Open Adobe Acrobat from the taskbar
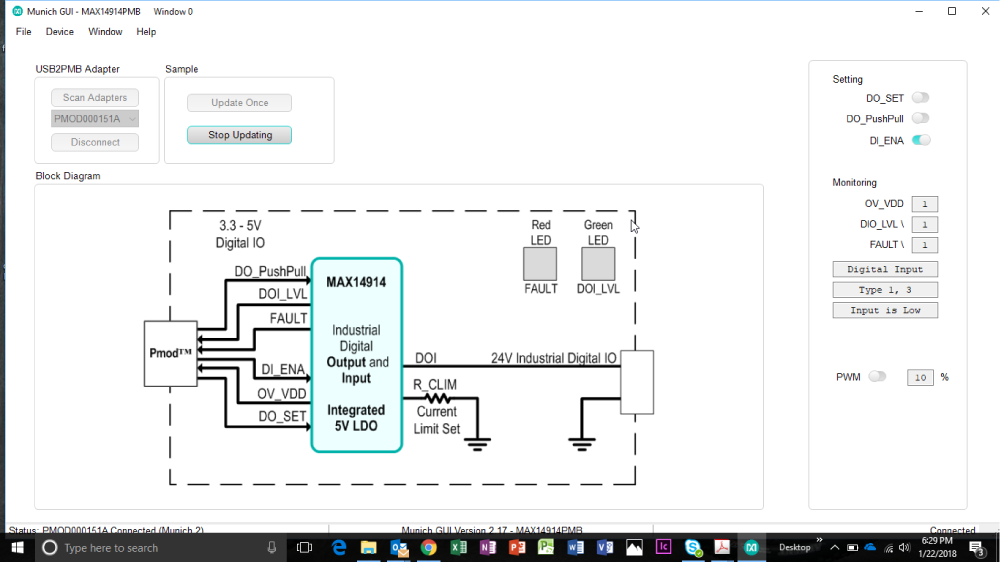Screen dimensions: 1000x562 [723, 548]
